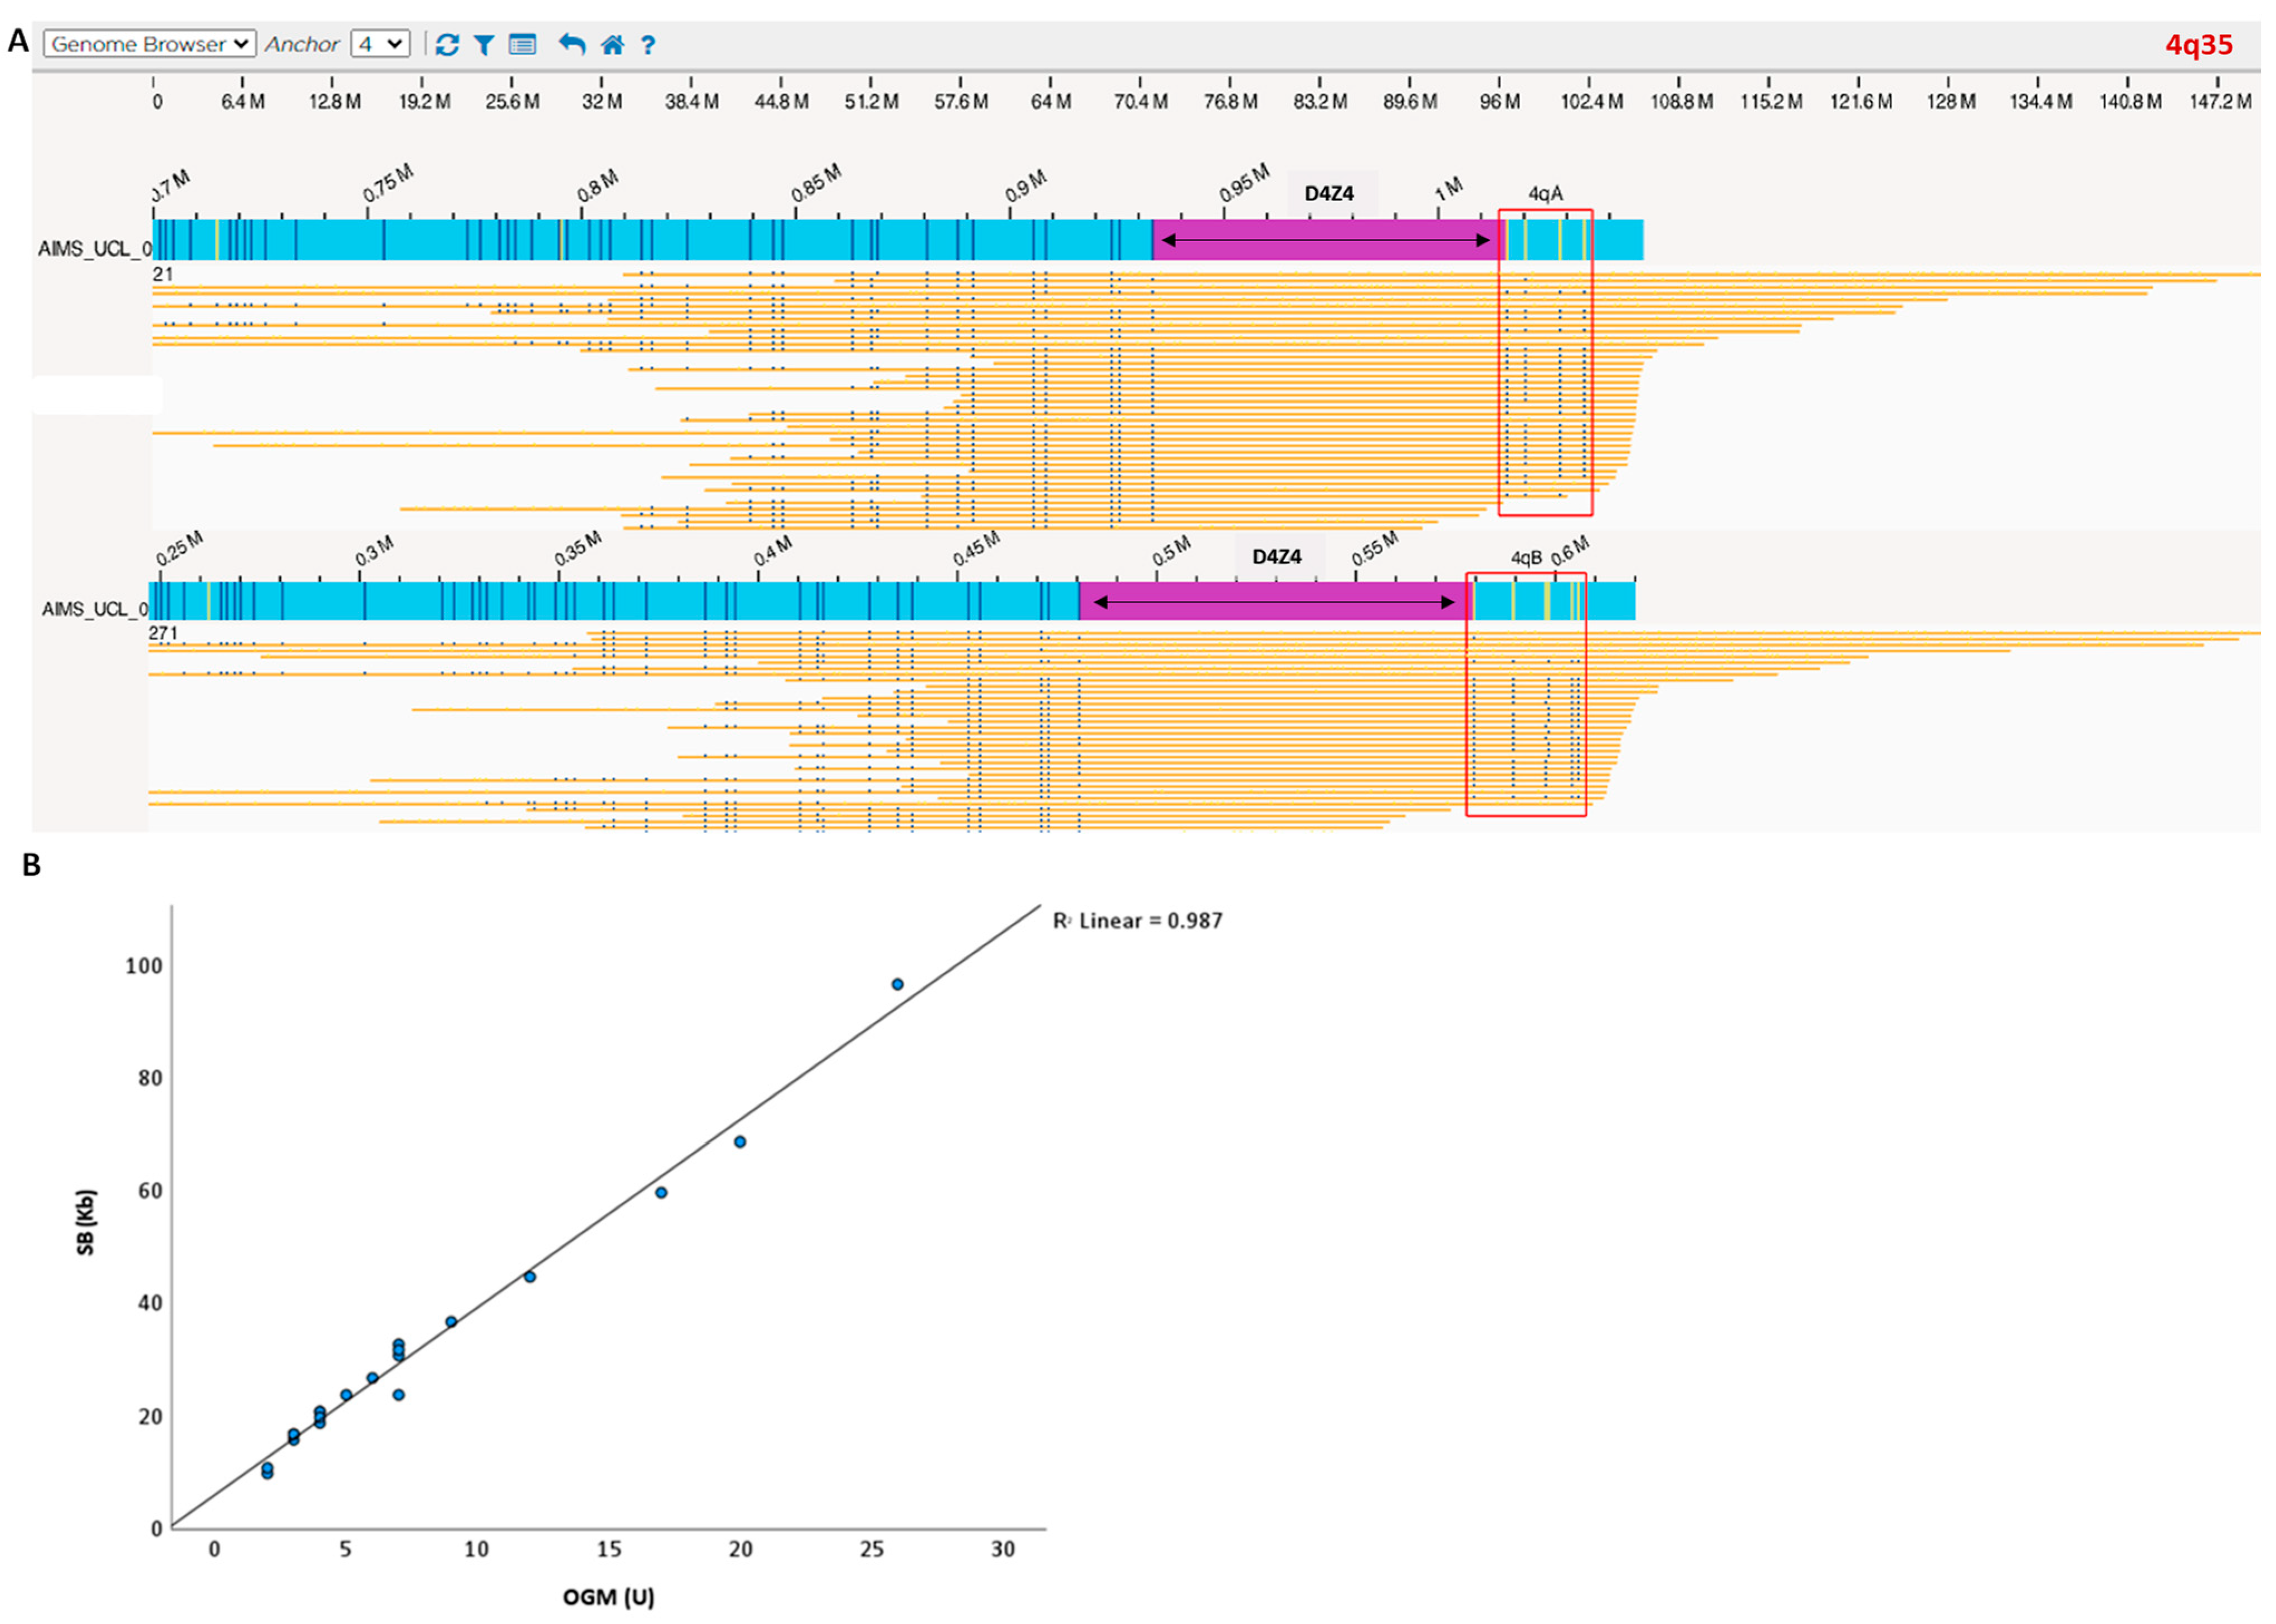Click the 64 M ruler position
2276x1624 pixels.
[1051, 101]
